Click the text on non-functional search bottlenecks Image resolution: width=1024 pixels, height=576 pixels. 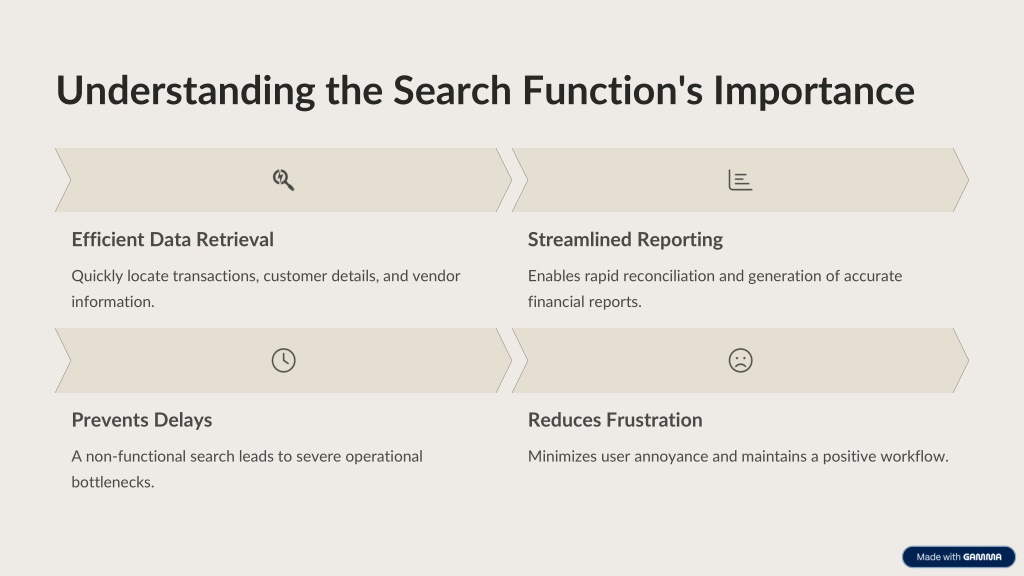pyautogui.click(x=247, y=469)
